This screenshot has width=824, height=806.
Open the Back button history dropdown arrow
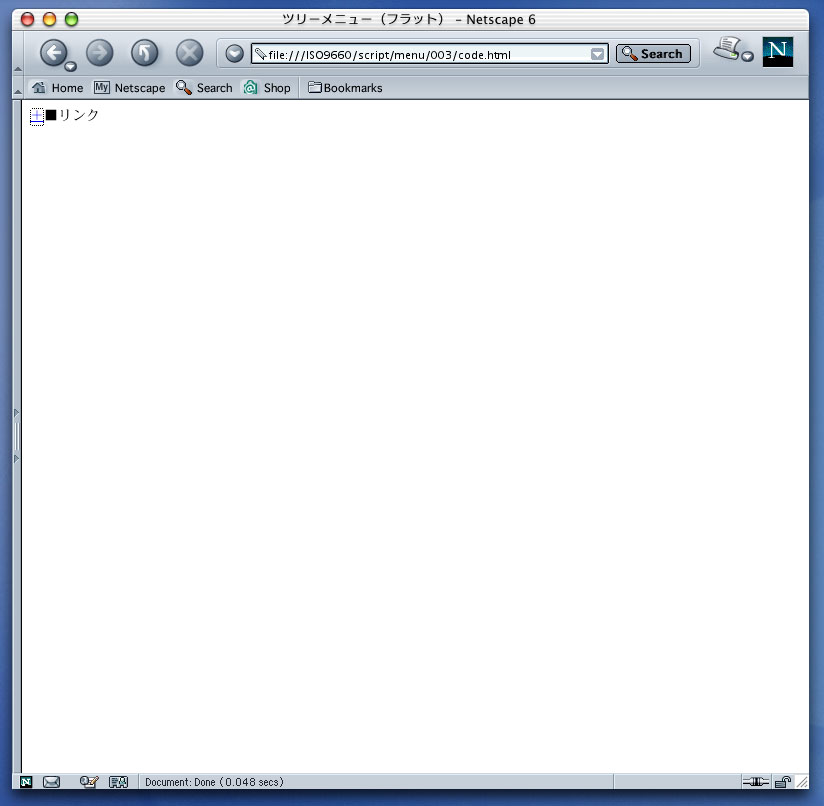(x=70, y=67)
